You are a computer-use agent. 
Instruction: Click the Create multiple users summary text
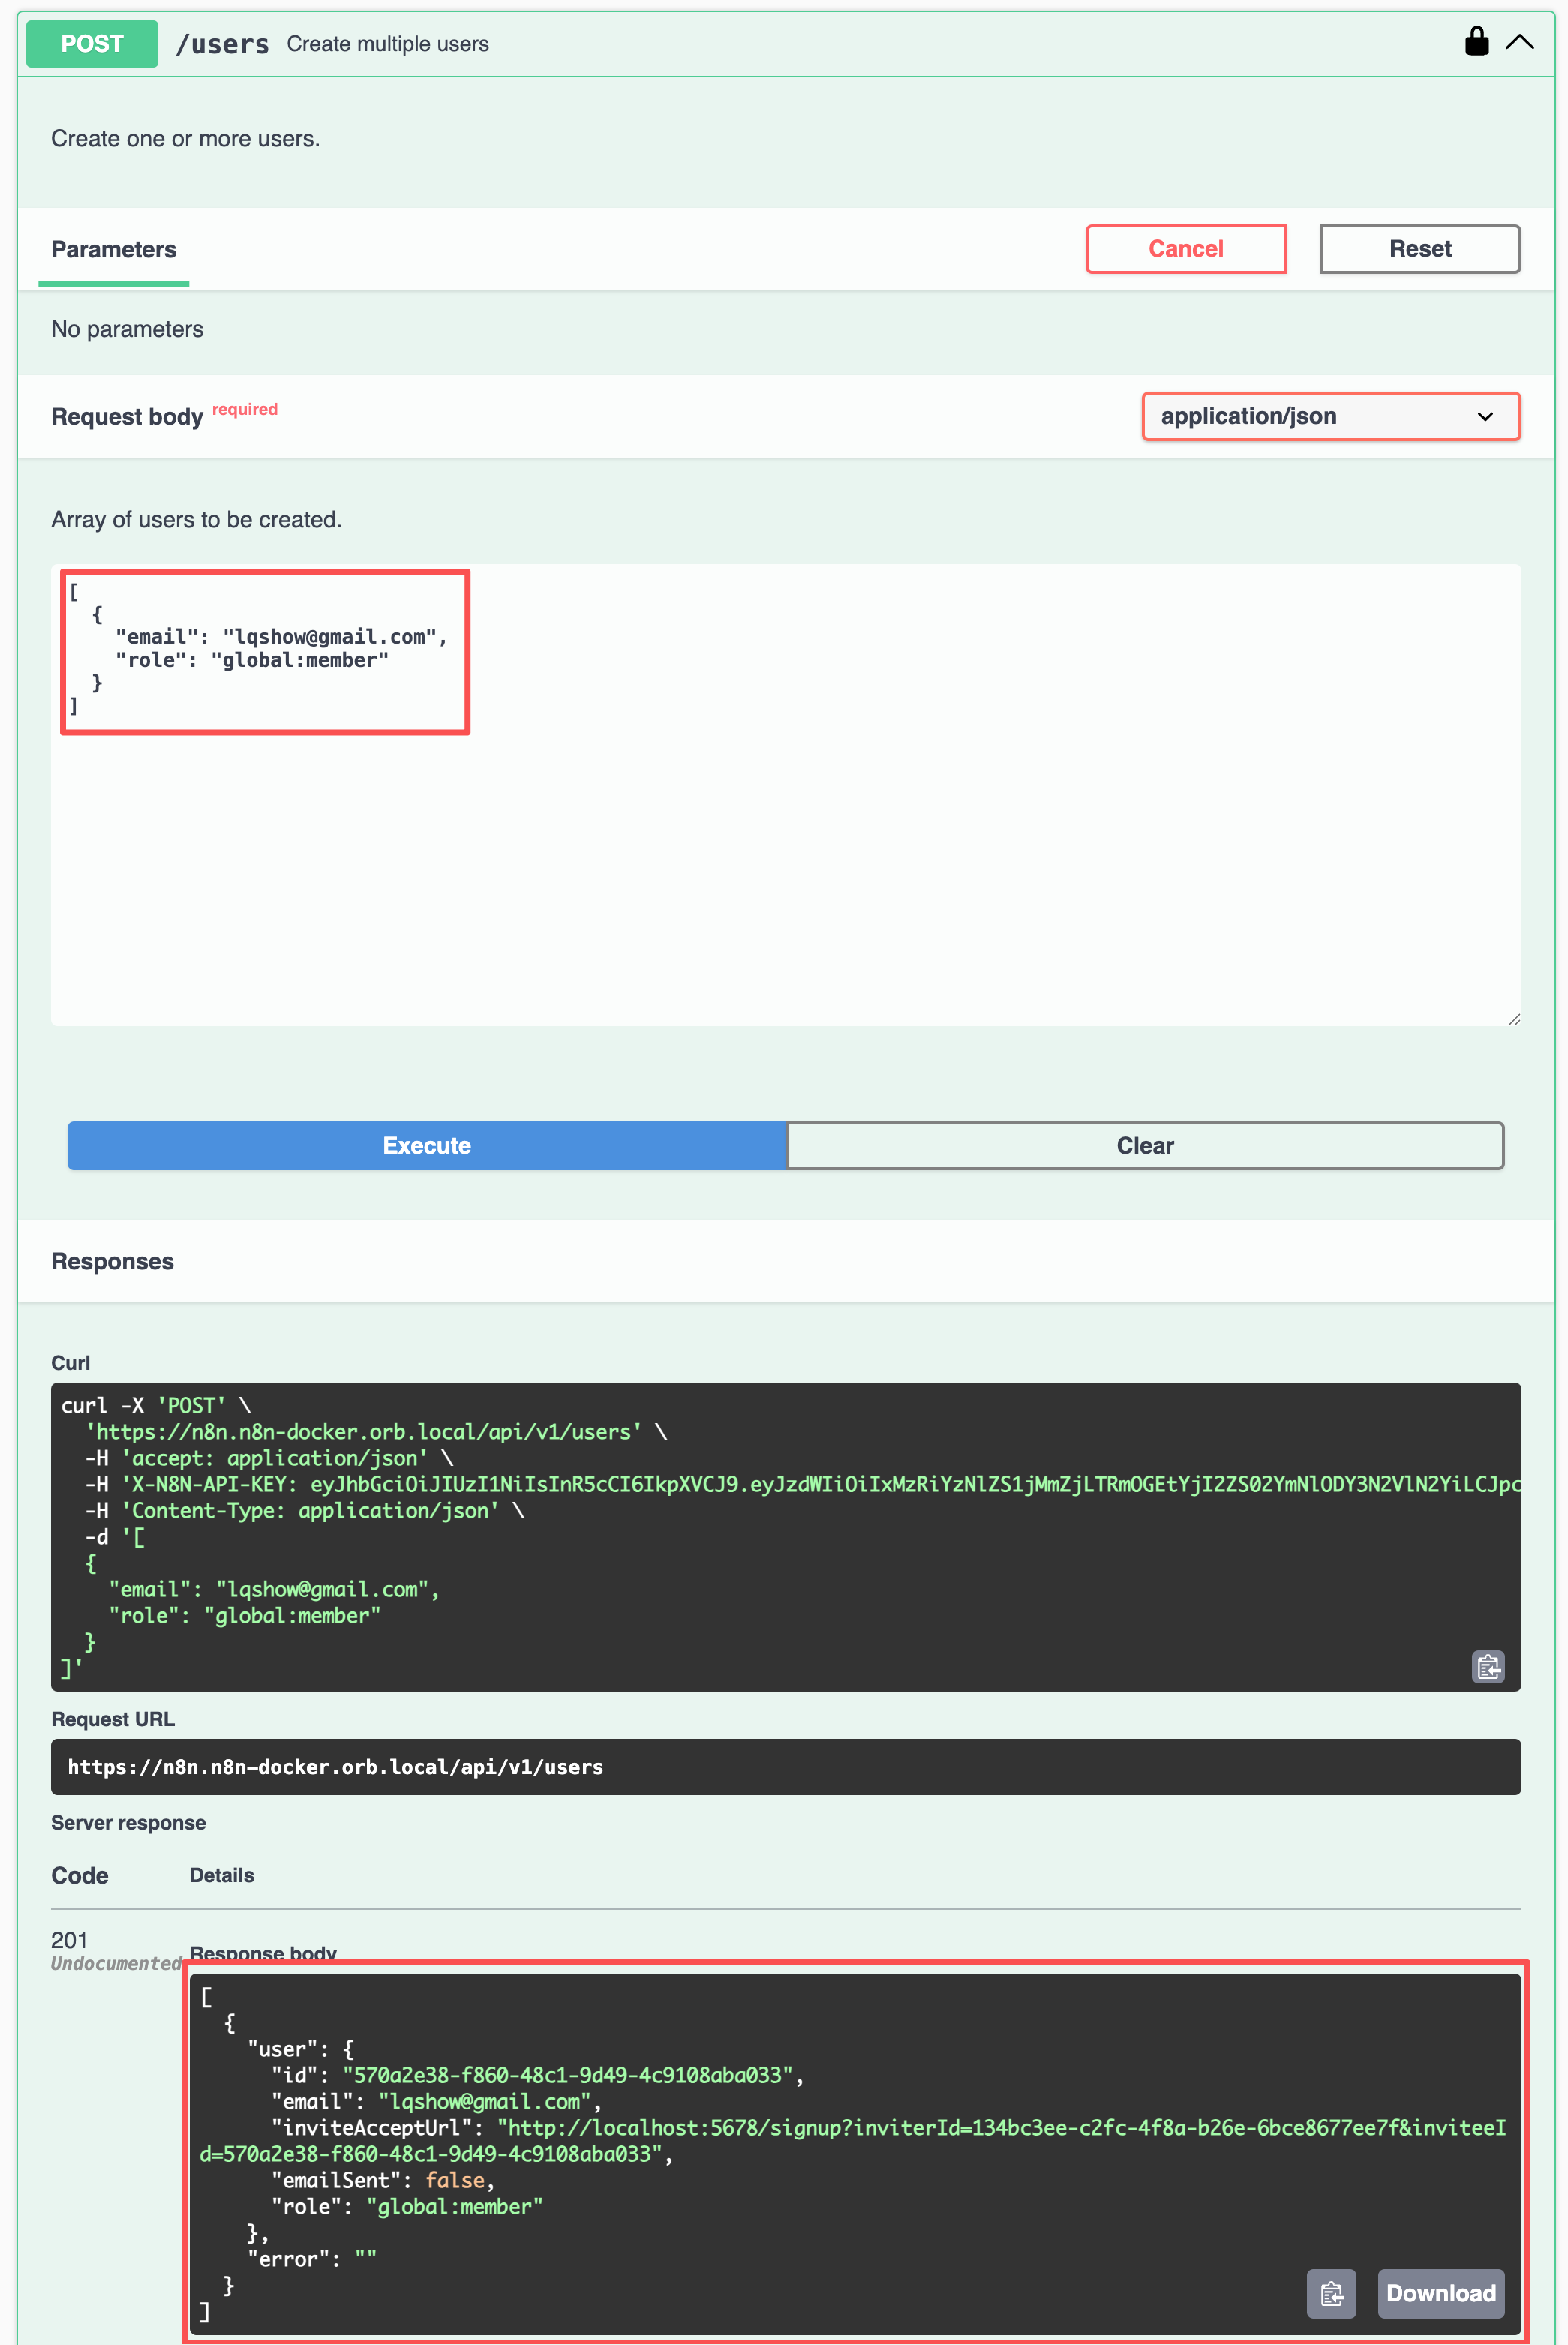(x=388, y=44)
